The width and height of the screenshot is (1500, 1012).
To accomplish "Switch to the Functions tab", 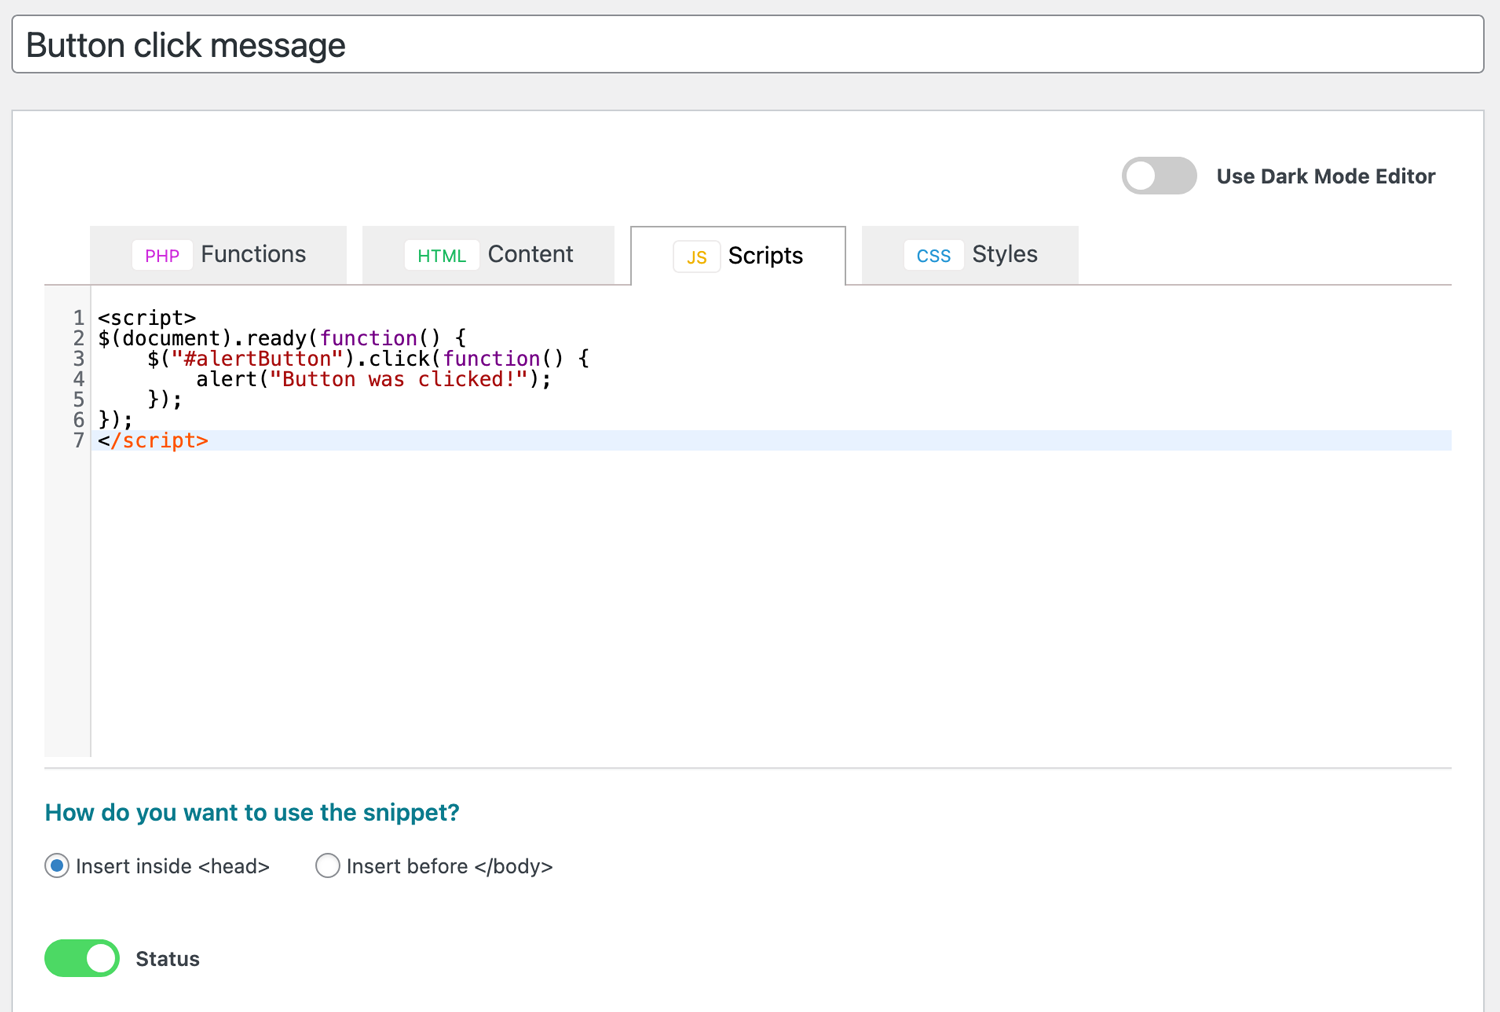I will [x=253, y=254].
